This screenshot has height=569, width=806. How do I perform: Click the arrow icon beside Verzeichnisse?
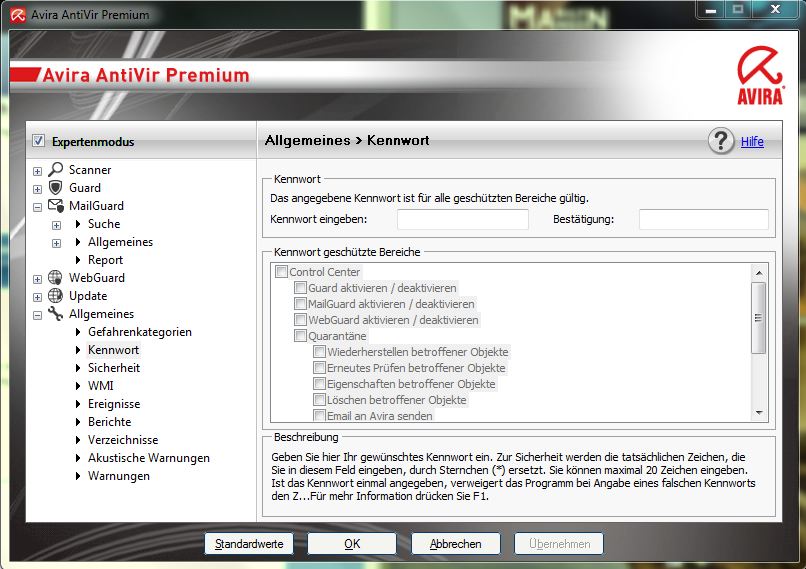tap(78, 440)
